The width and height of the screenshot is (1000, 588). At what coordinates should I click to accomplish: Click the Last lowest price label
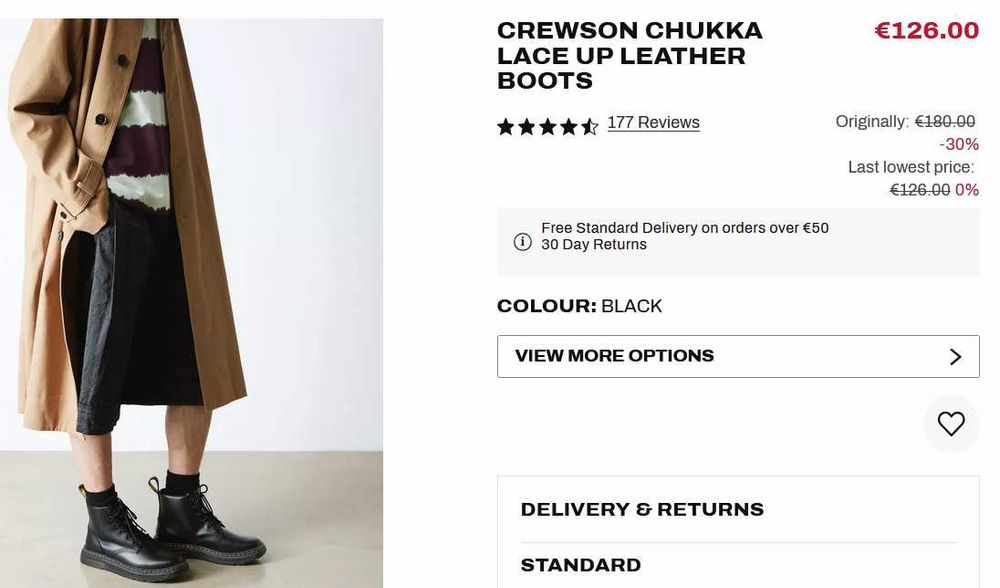click(910, 168)
